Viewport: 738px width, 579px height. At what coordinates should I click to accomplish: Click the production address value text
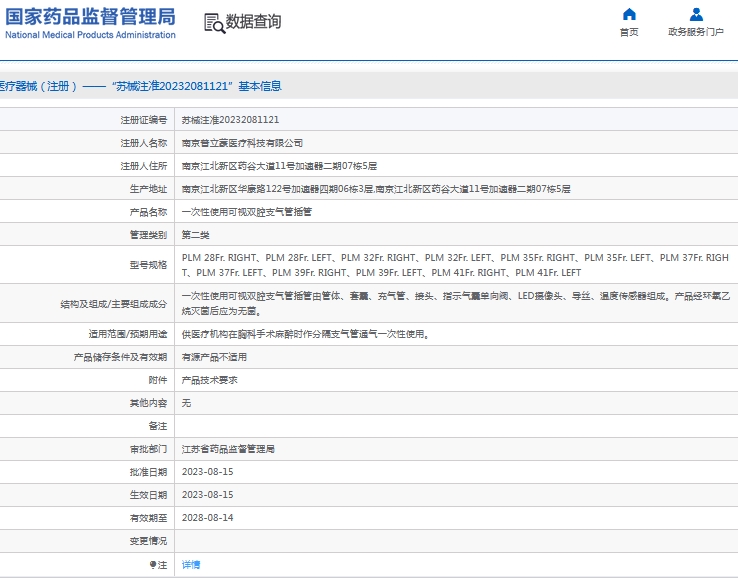click(376, 189)
